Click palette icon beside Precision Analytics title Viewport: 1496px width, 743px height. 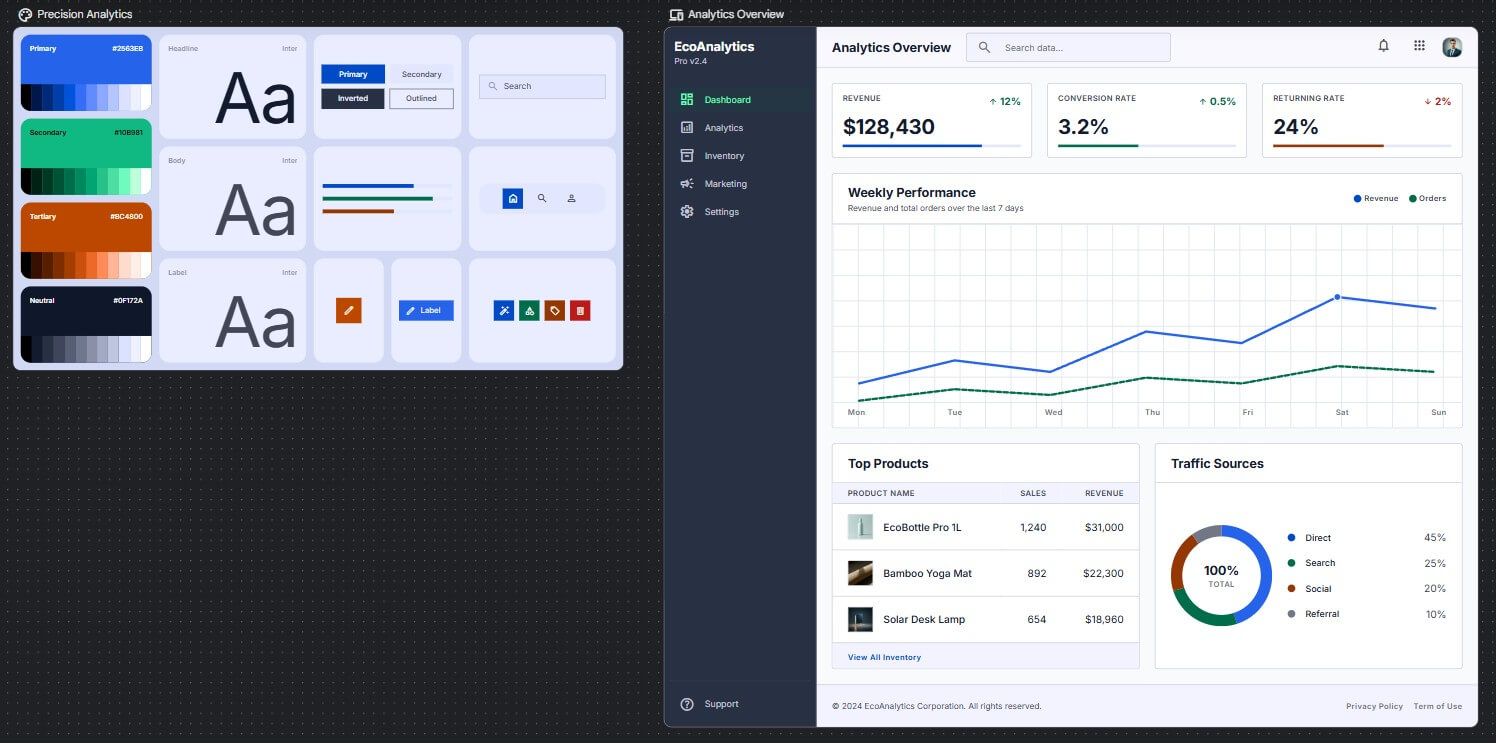pyautogui.click(x=25, y=14)
